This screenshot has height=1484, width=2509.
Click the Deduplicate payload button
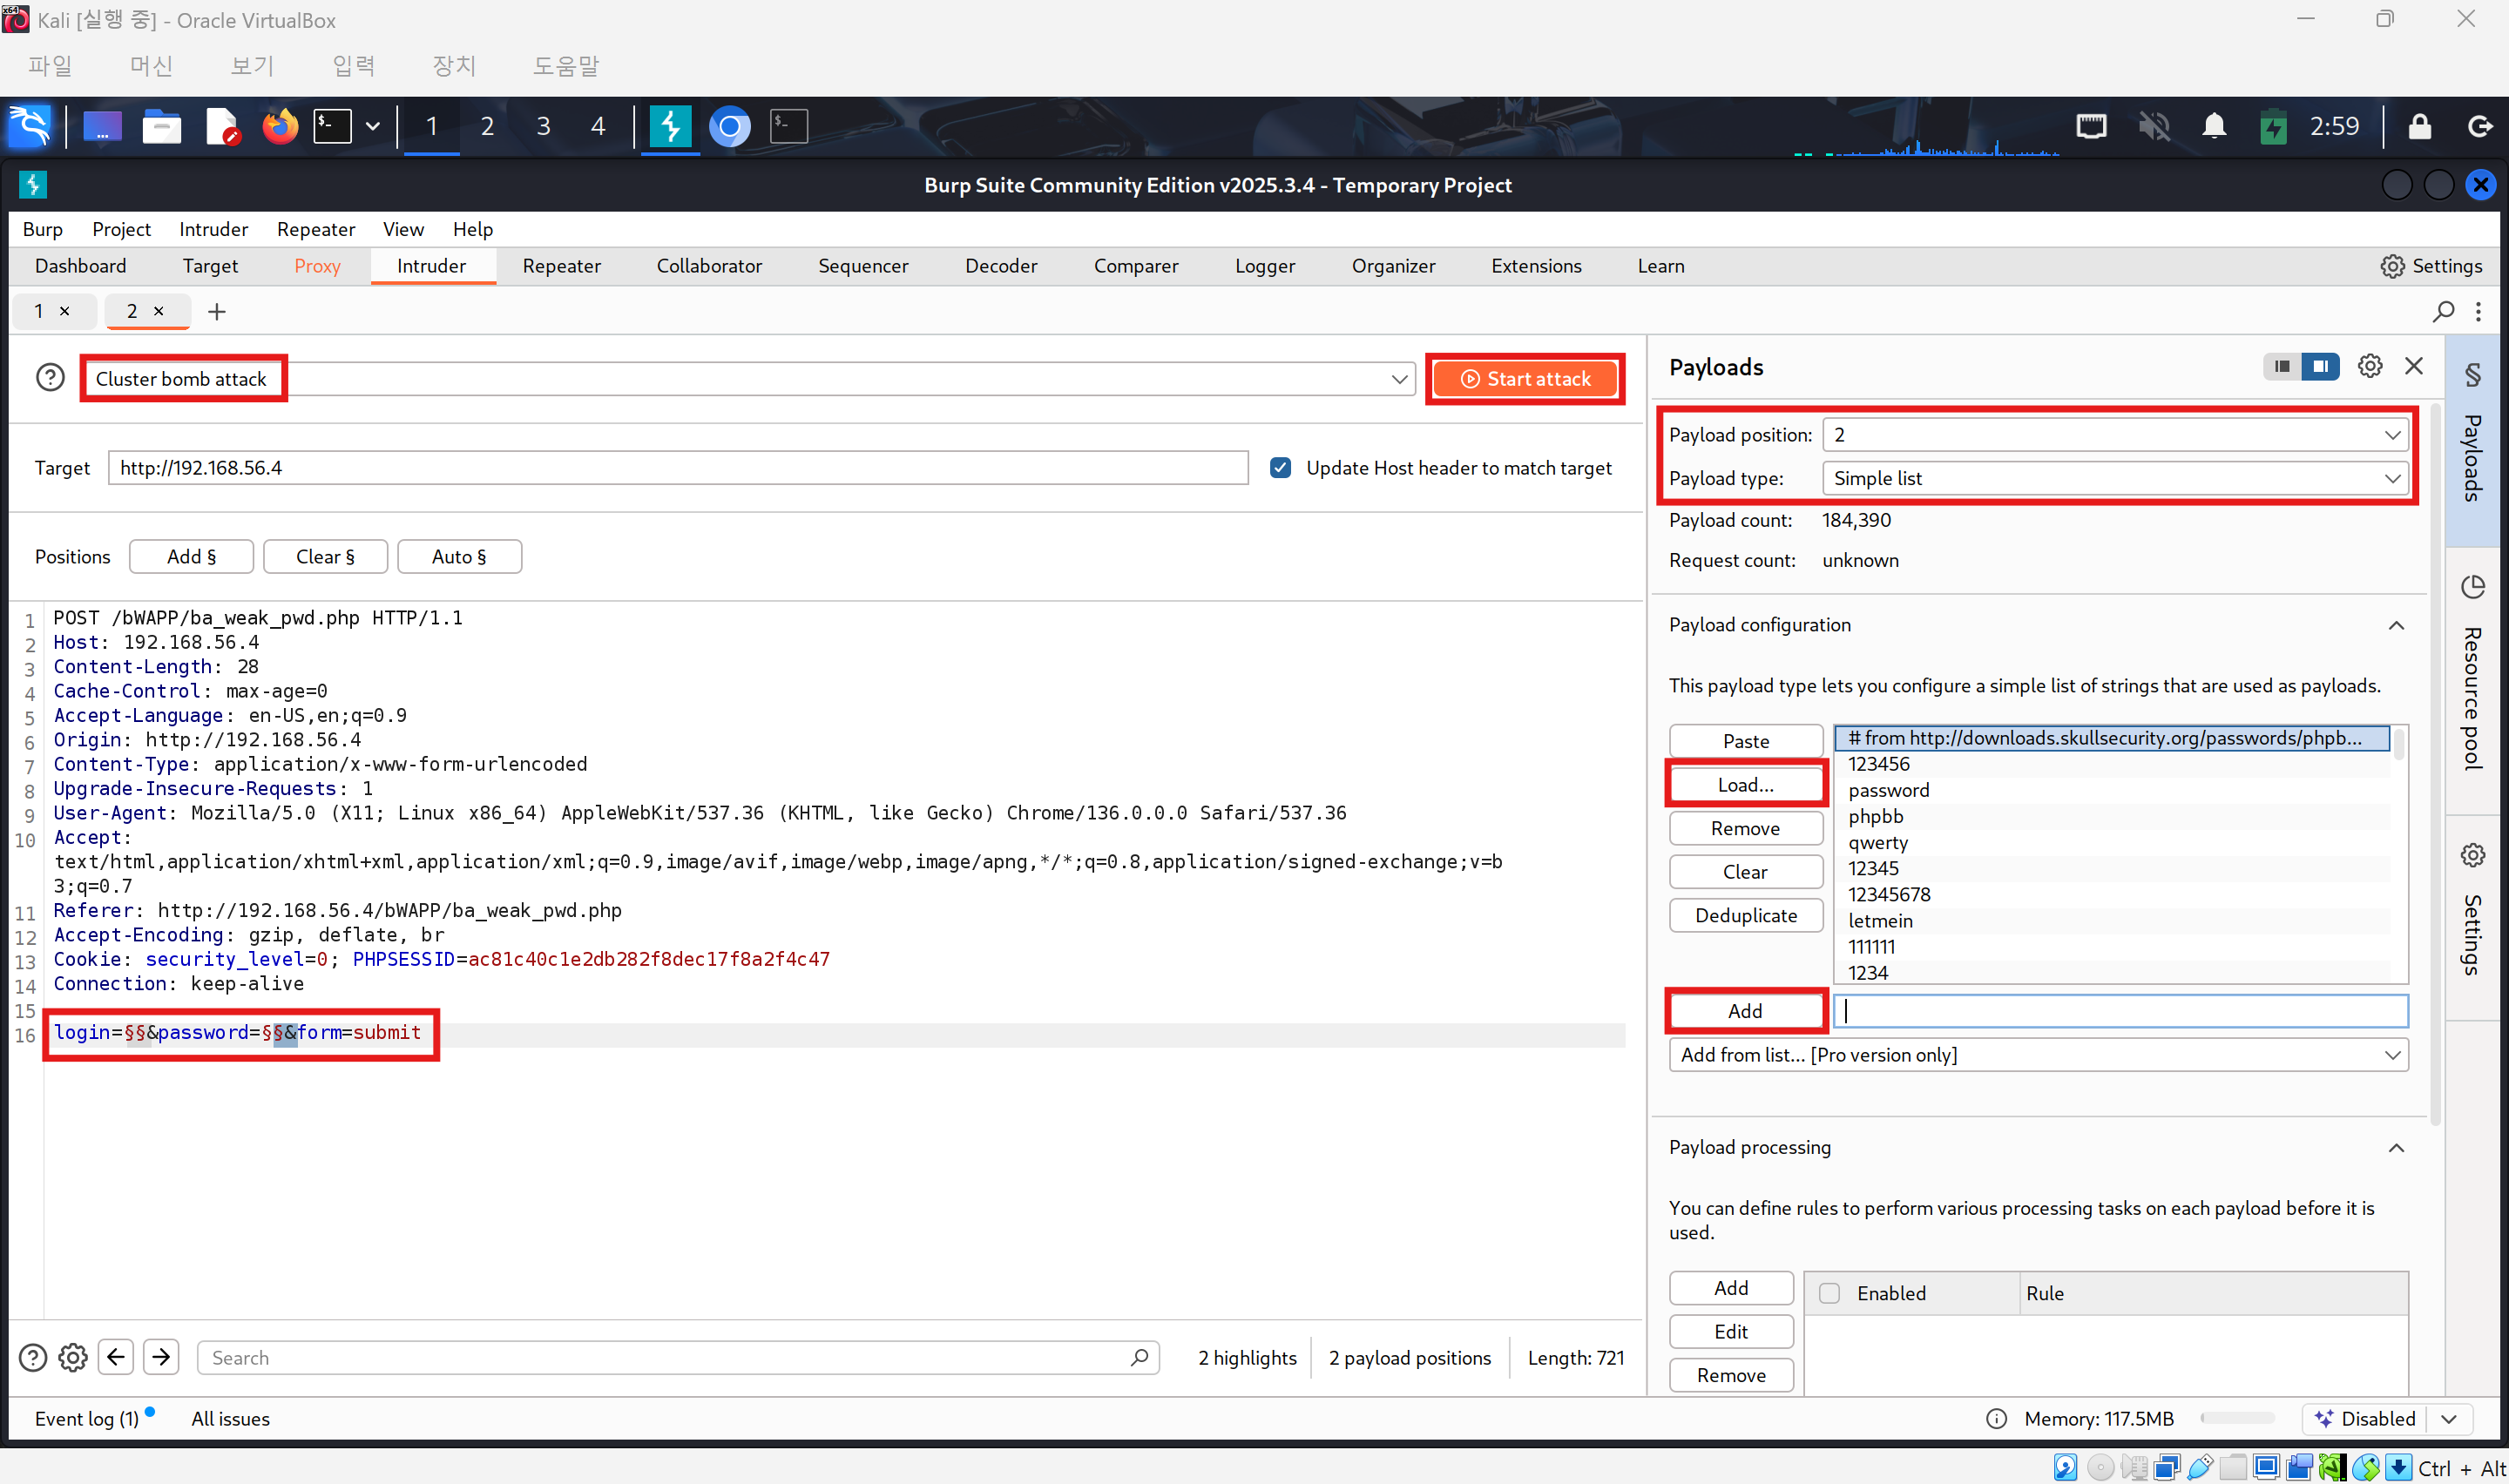[1745, 915]
